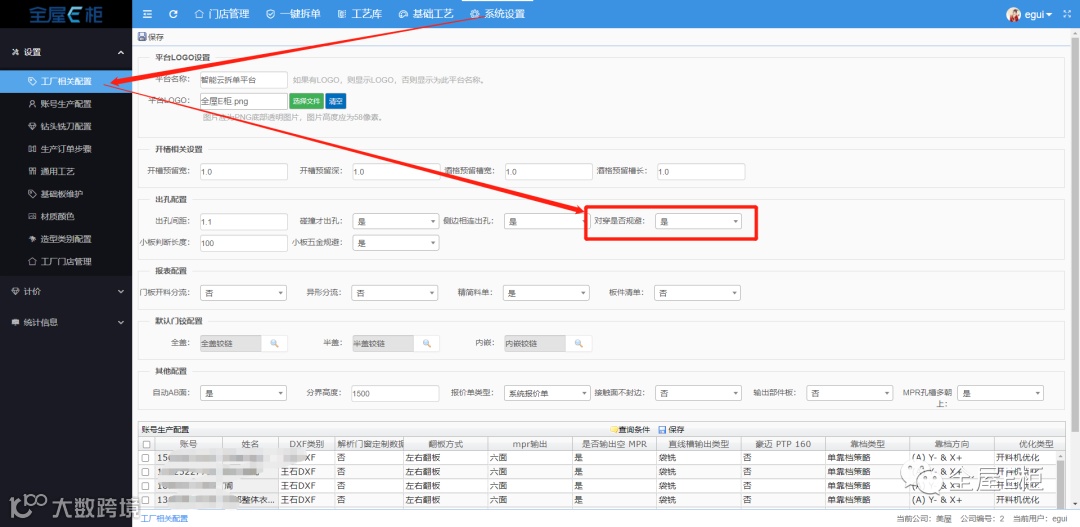
Task: Open the 板件清单 dropdown
Action: (x=697, y=293)
